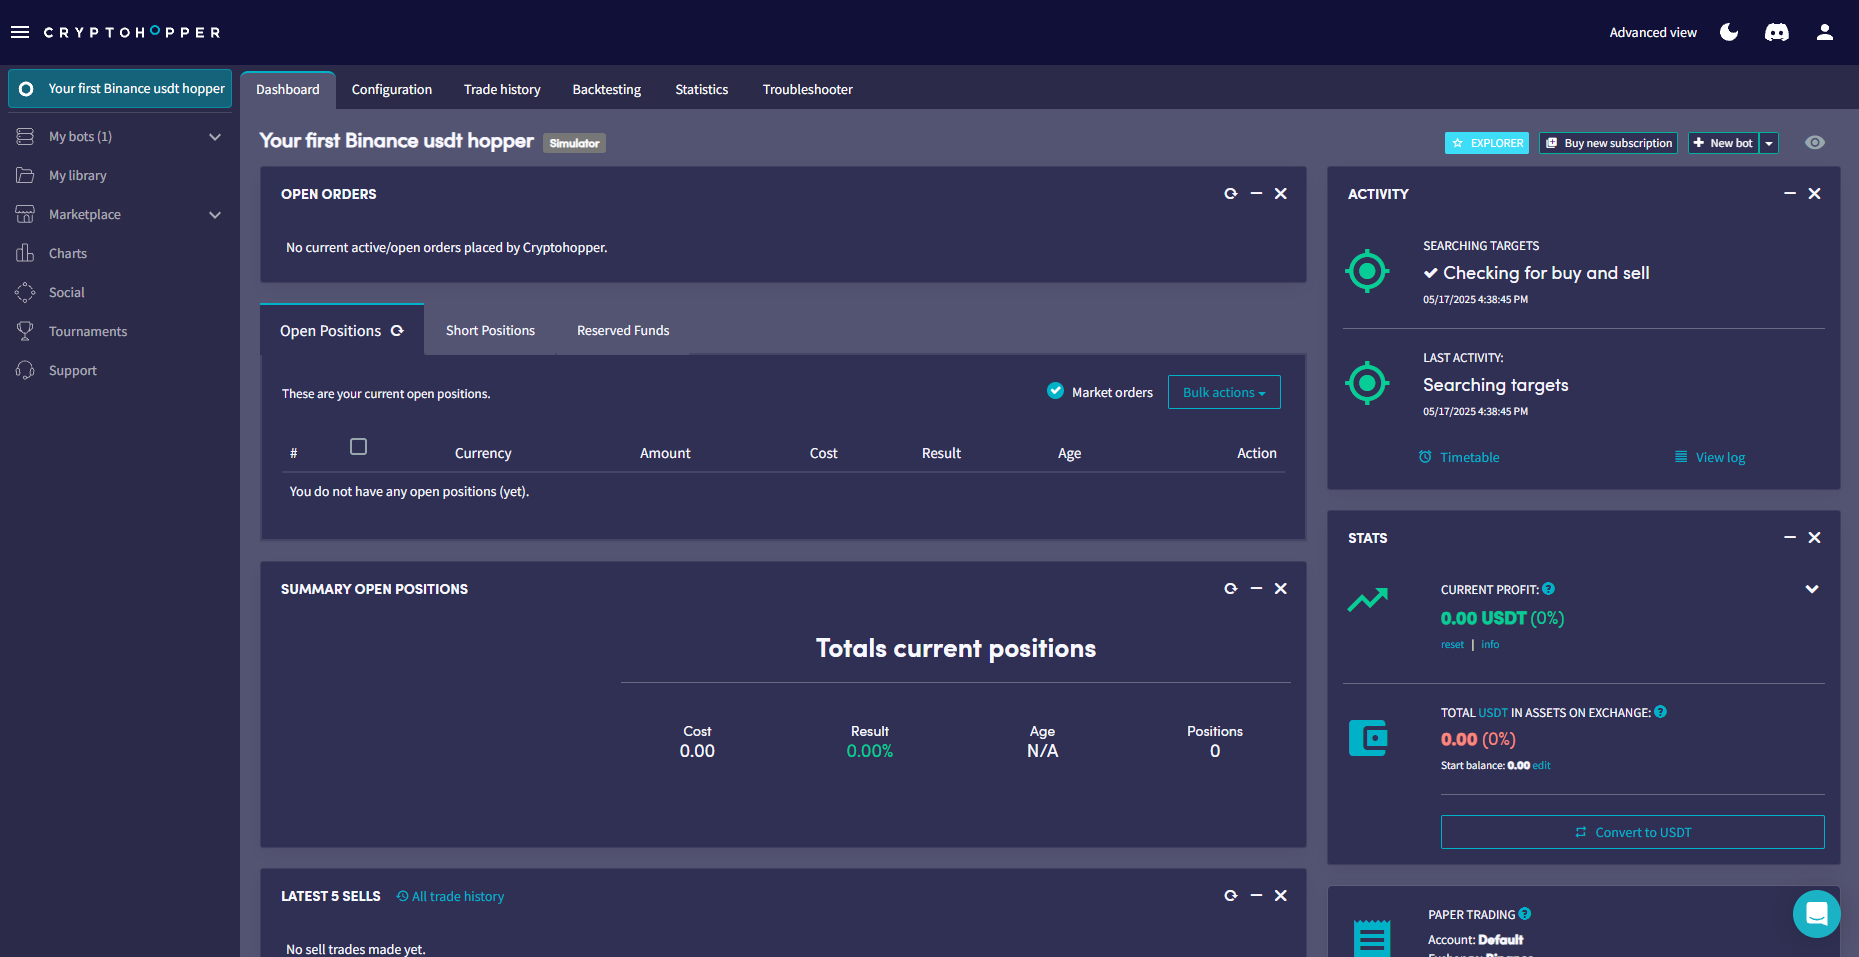Minimize the Activity panel
The image size is (1859, 957).
[x=1790, y=194]
